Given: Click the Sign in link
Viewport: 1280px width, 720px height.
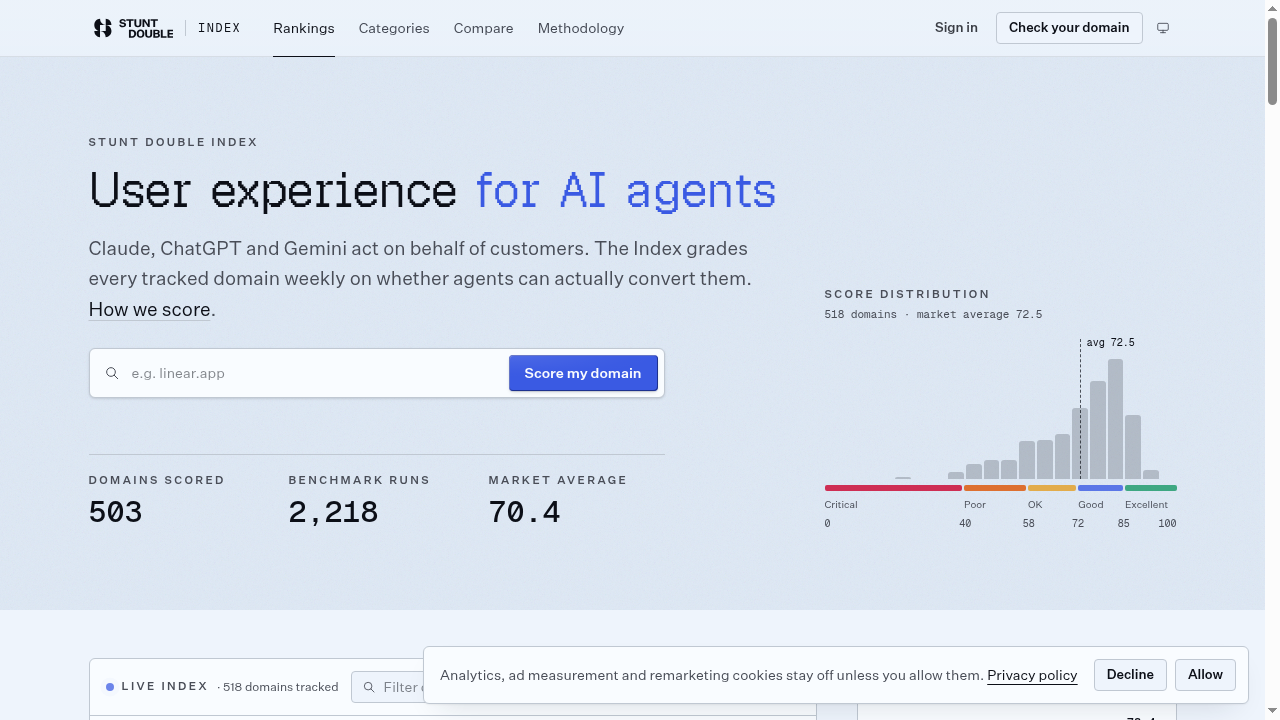Looking at the screenshot, I should [x=956, y=27].
